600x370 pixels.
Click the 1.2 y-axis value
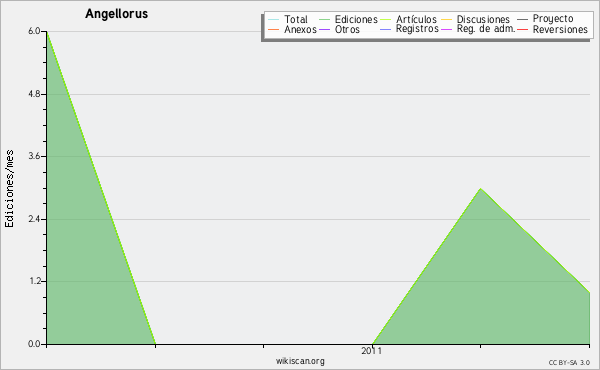click(34, 281)
